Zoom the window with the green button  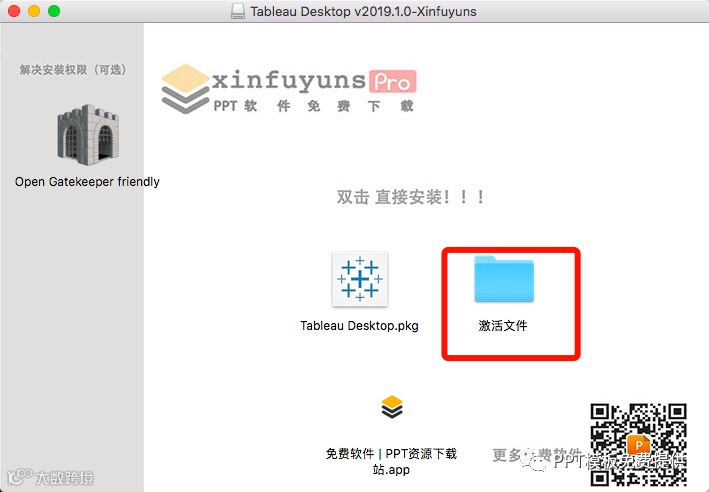click(54, 11)
